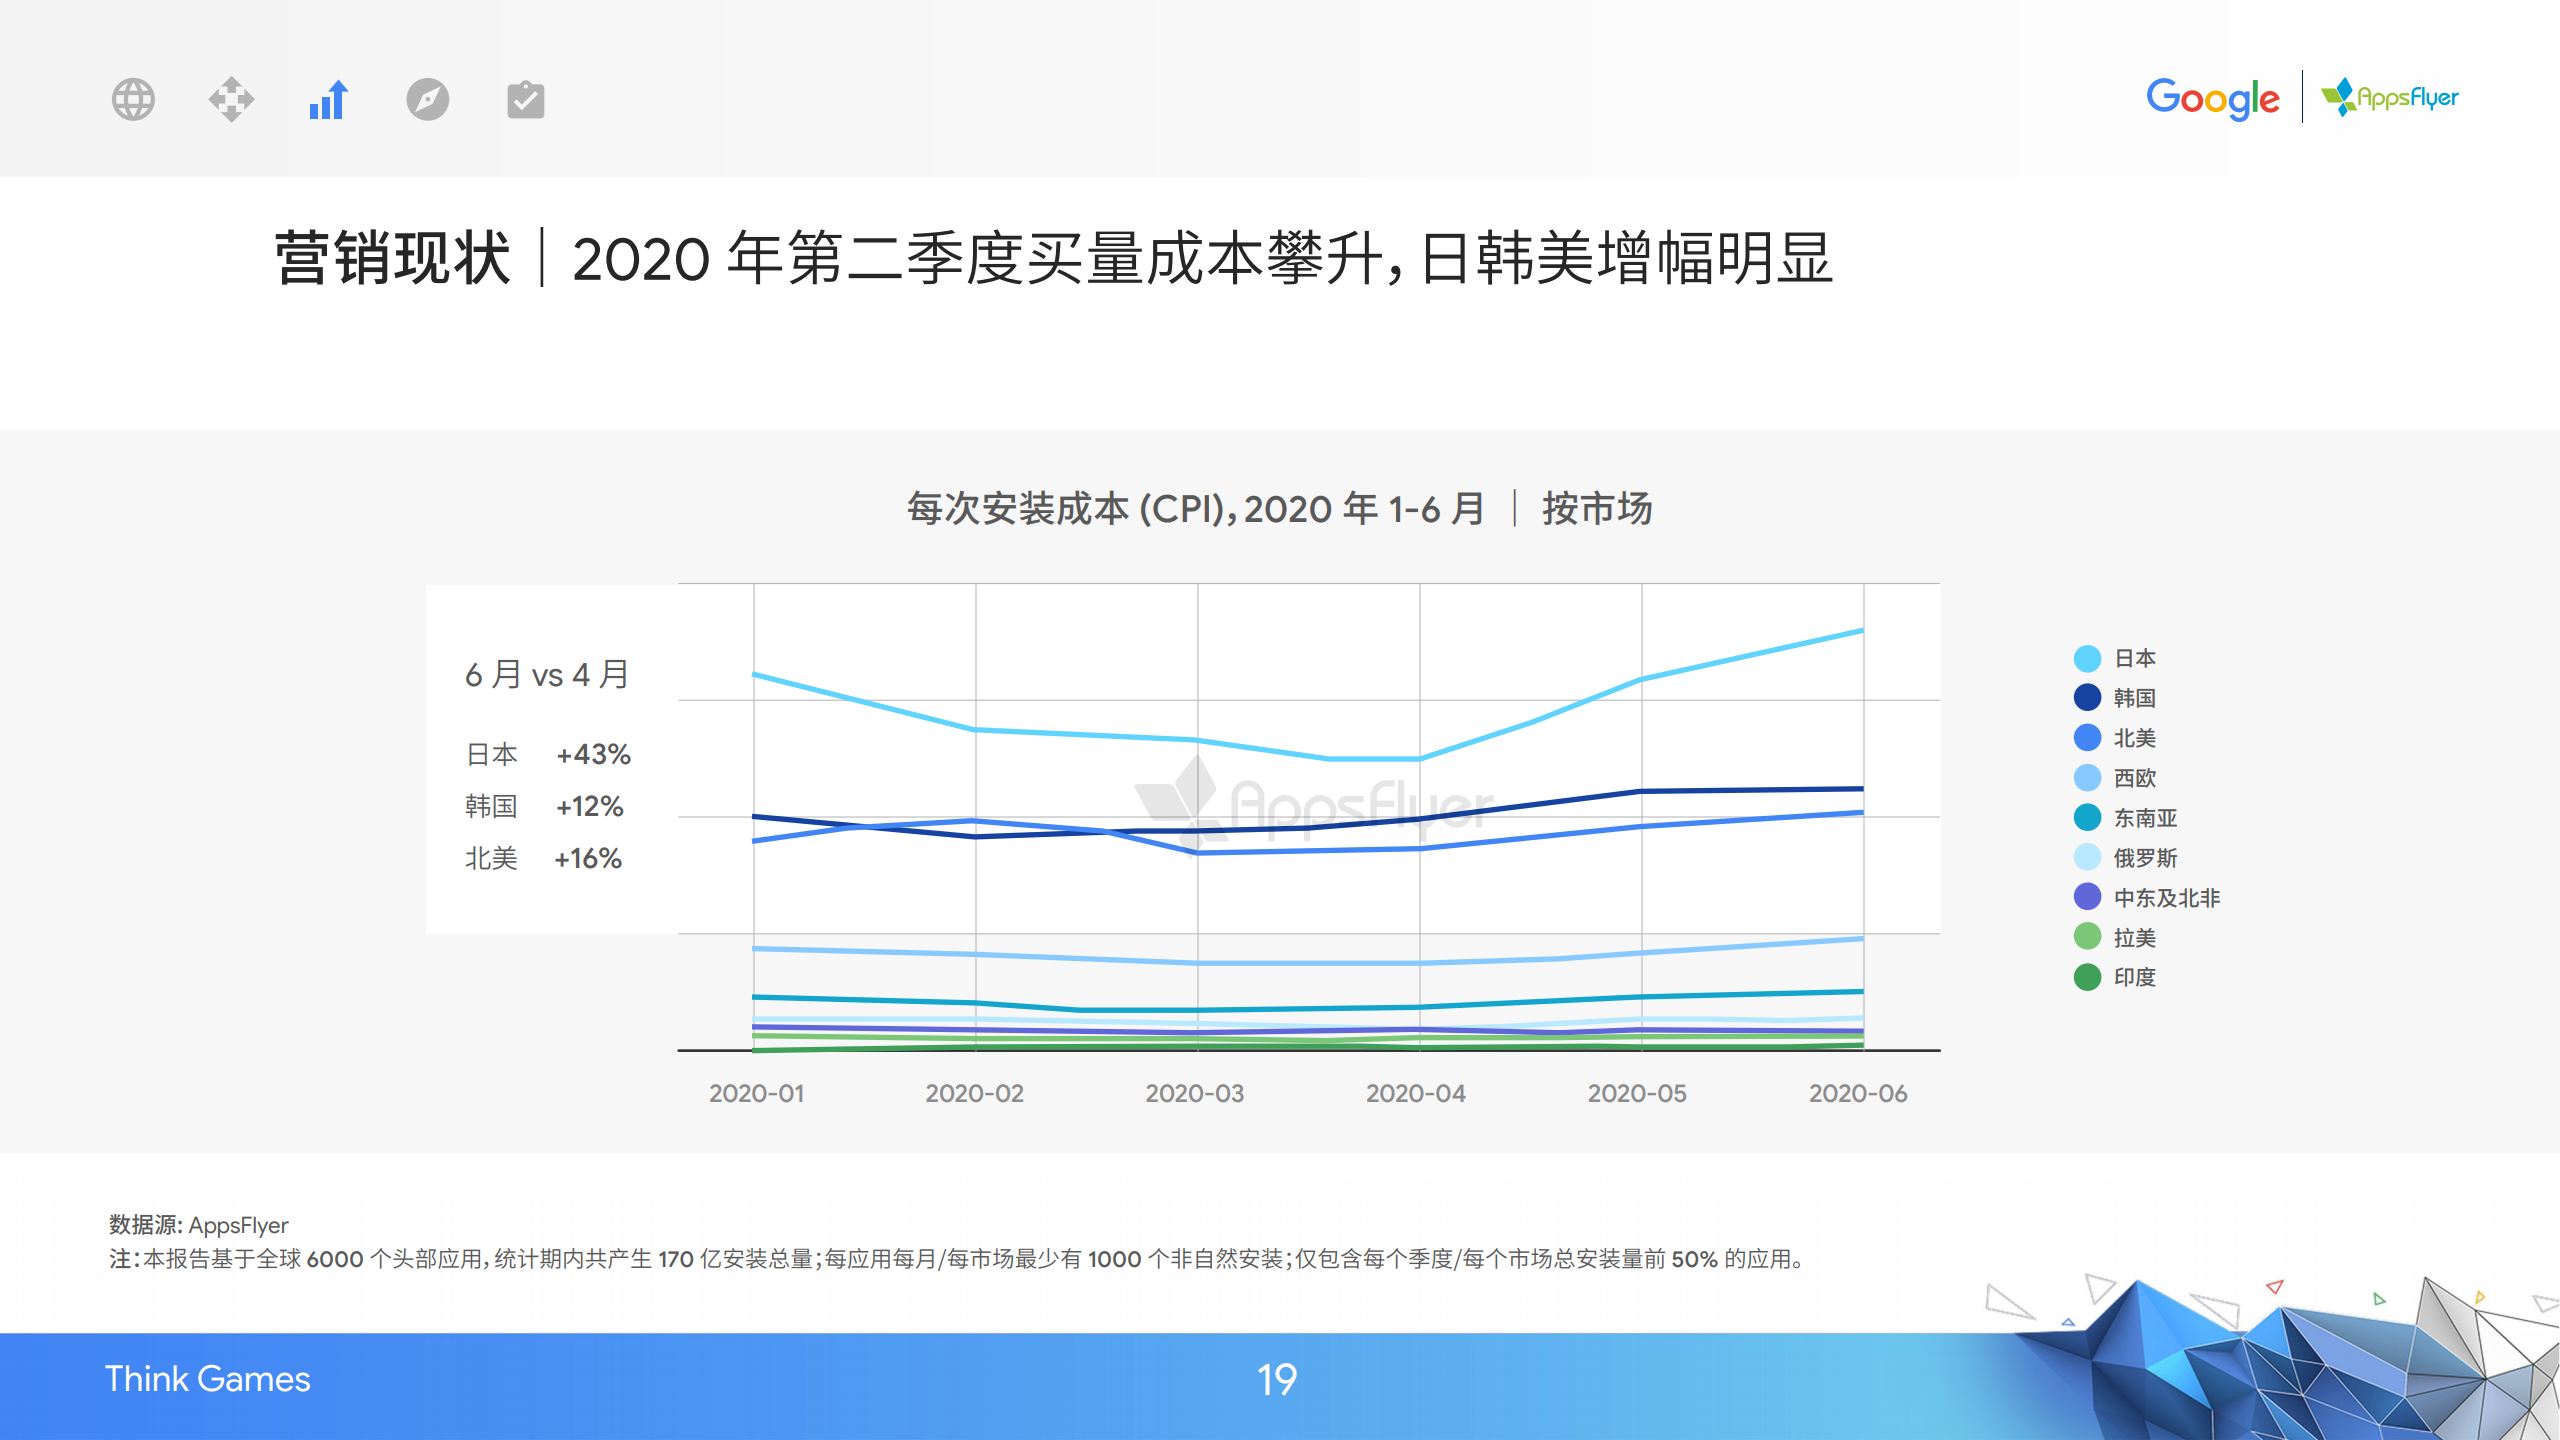Click the globe icon in top navigation
The height and width of the screenshot is (1440, 2560).
pyautogui.click(x=133, y=99)
